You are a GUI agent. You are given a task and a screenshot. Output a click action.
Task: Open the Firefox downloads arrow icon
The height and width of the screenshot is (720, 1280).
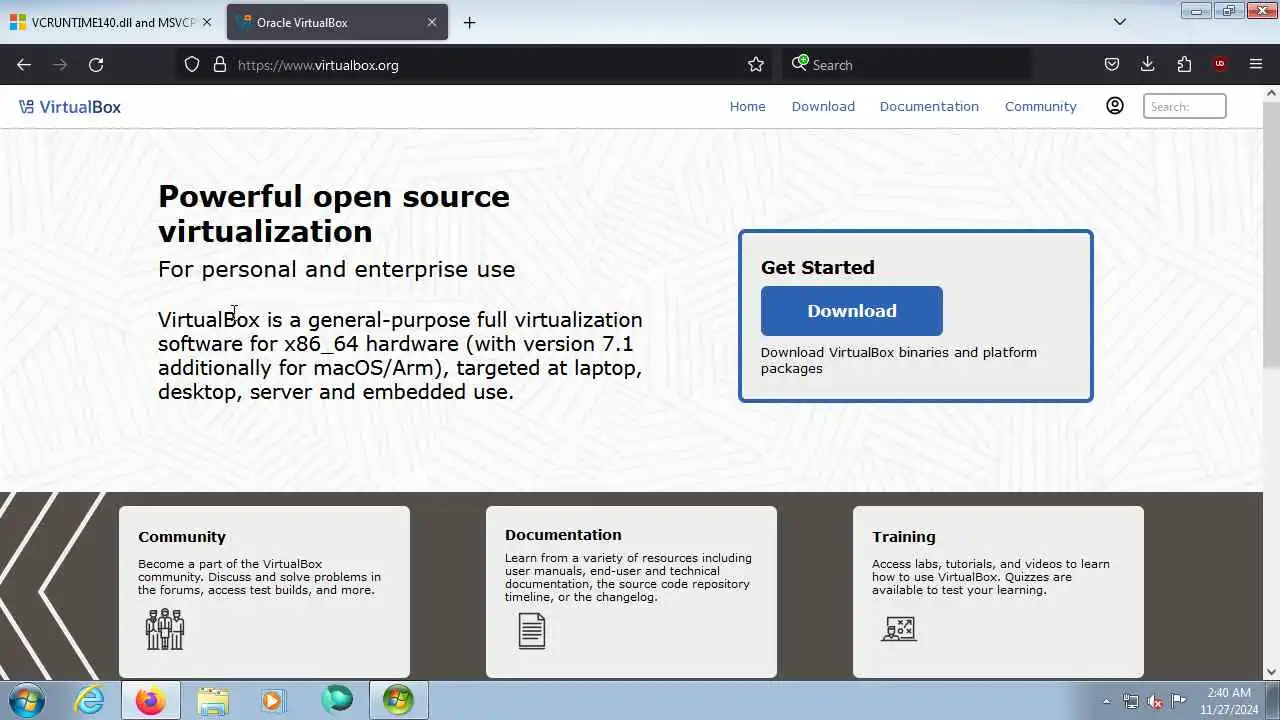tap(1147, 65)
